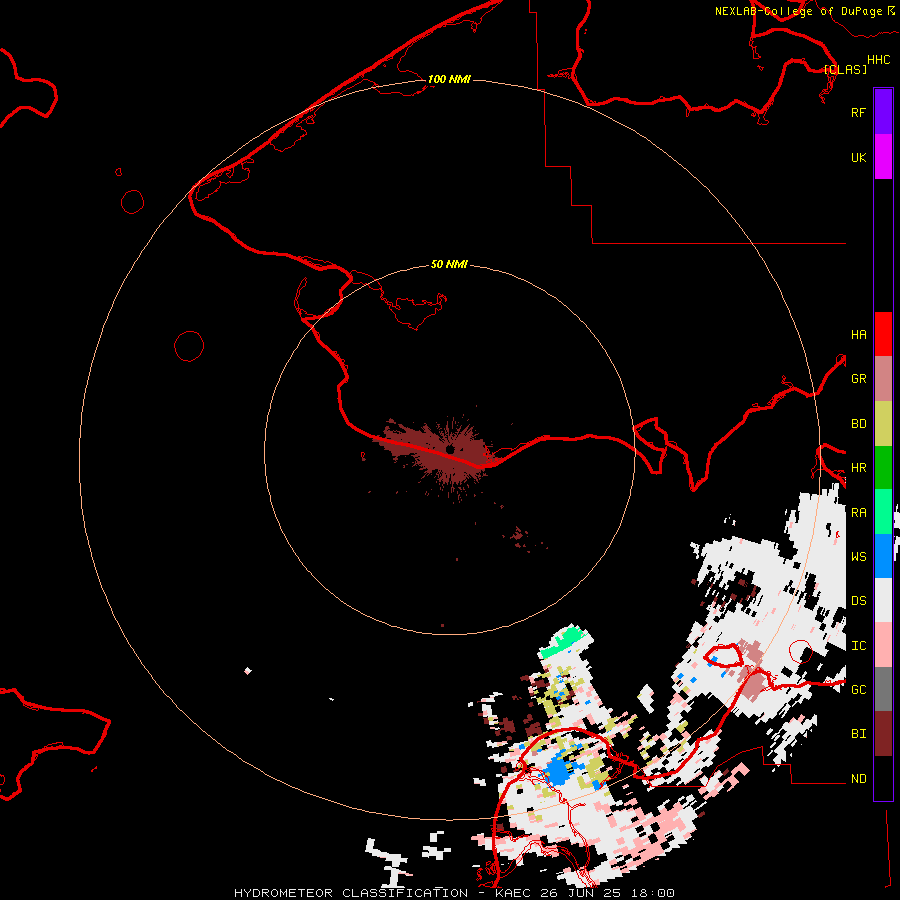Click the RA light green swatch
Image resolution: width=900 pixels, height=900 pixels.
pyautogui.click(x=883, y=512)
